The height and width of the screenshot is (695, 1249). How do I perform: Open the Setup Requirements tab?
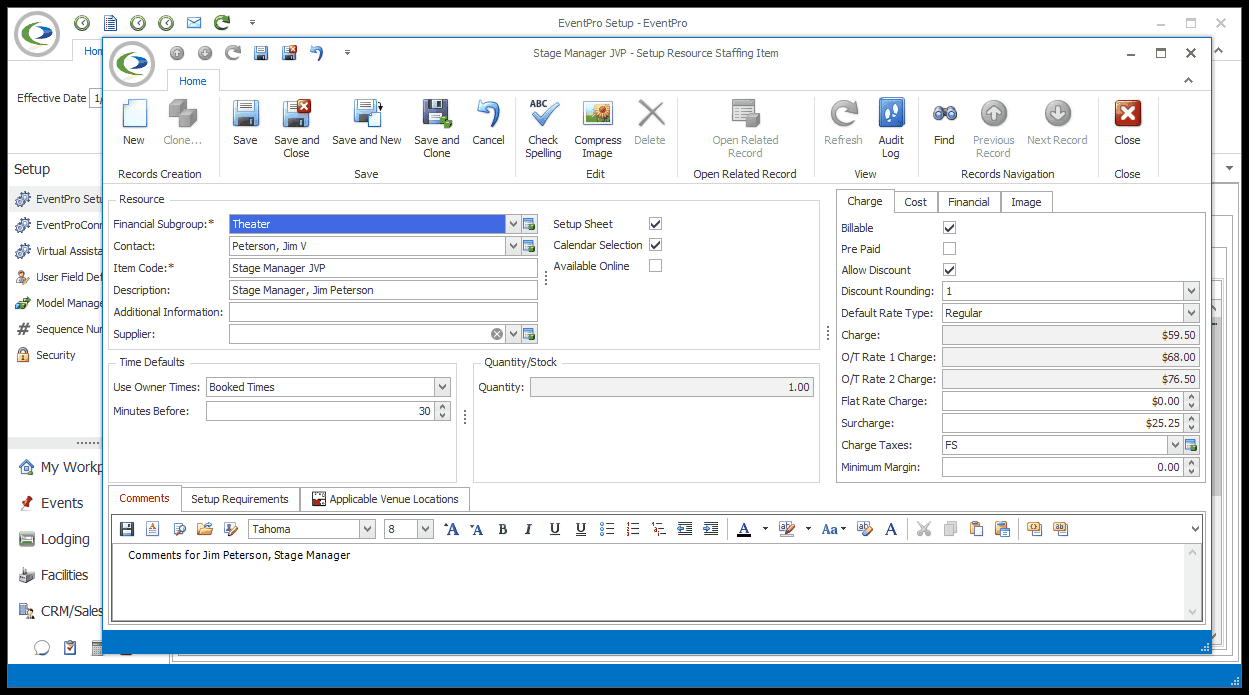pos(240,499)
